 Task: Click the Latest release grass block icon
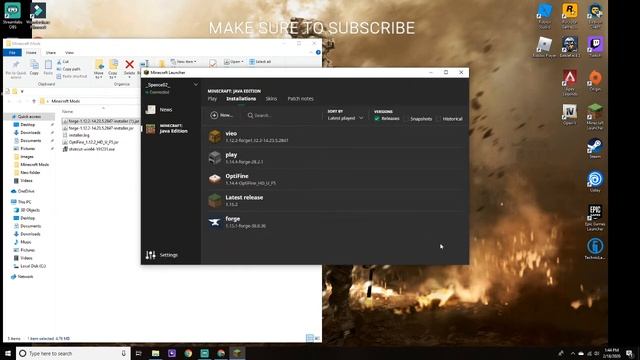click(x=215, y=200)
